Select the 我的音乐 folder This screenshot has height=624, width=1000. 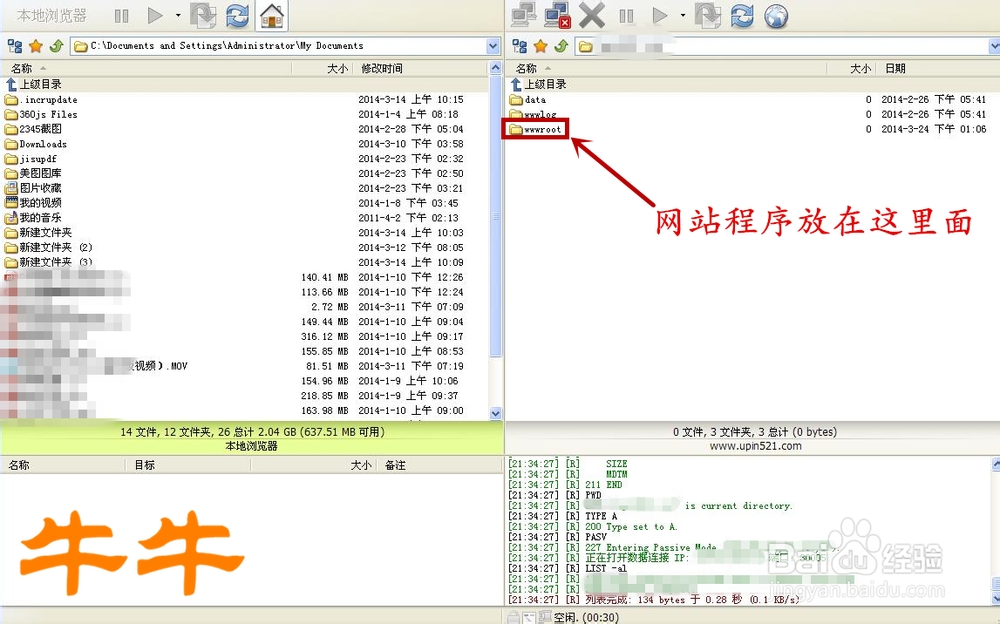pyautogui.click(x=33, y=218)
